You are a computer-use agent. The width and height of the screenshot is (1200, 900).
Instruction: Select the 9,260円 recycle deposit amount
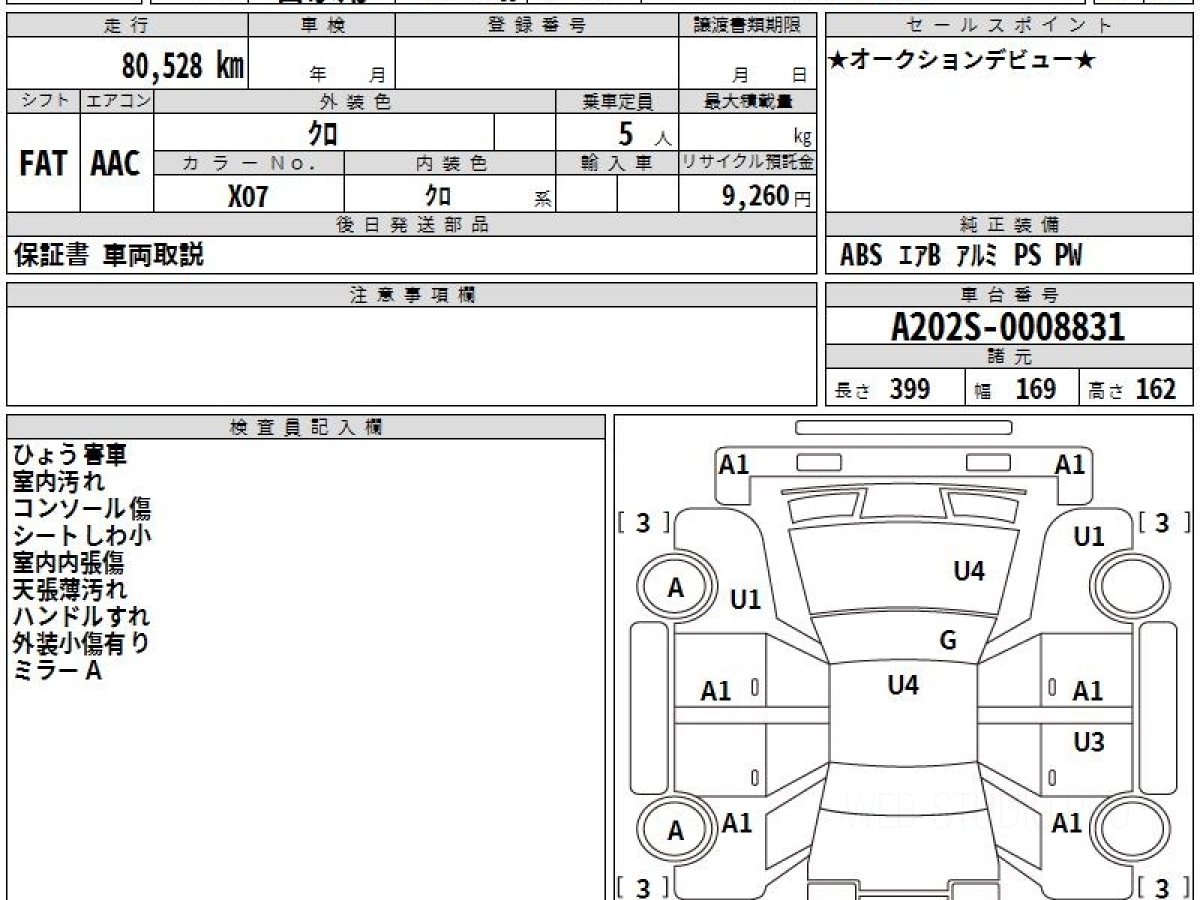pos(766,196)
